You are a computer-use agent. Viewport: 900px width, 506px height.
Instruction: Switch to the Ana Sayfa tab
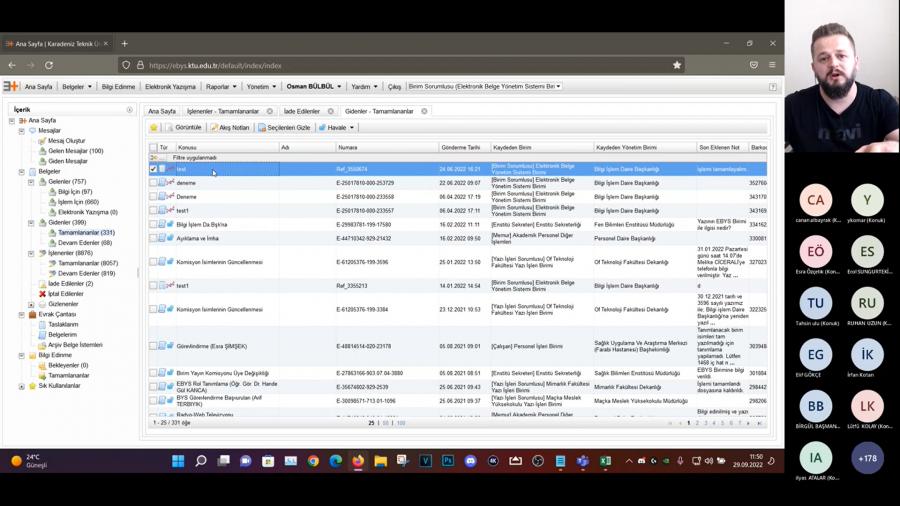[162, 111]
